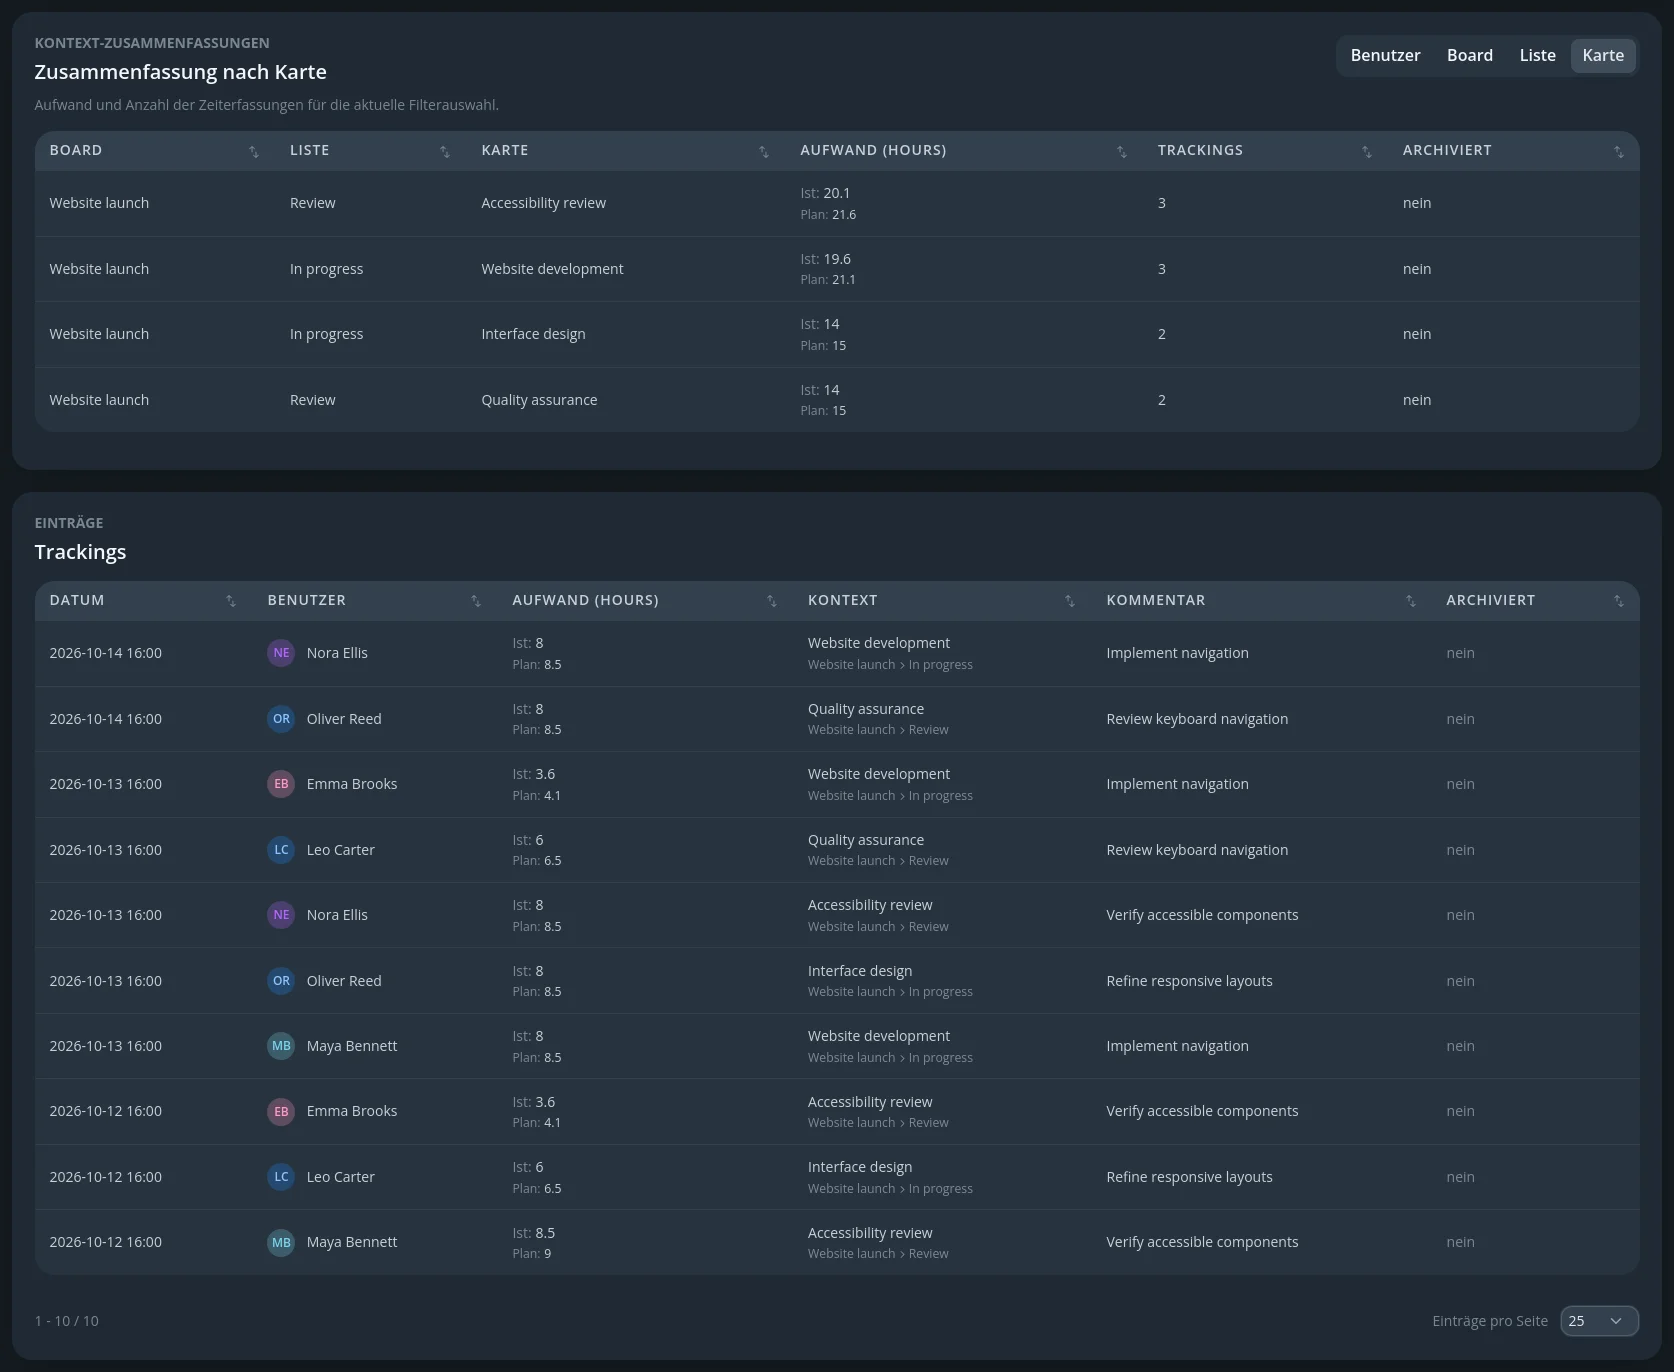The image size is (1674, 1372).
Task: Click 'Ist: 8.5' effort in Maya Bennett row
Action: point(534,1233)
